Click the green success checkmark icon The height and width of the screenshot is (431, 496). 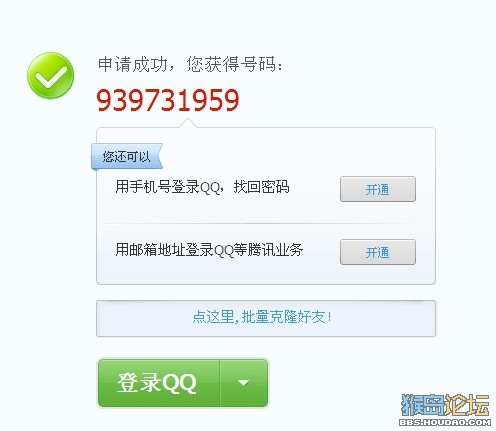(x=50, y=75)
